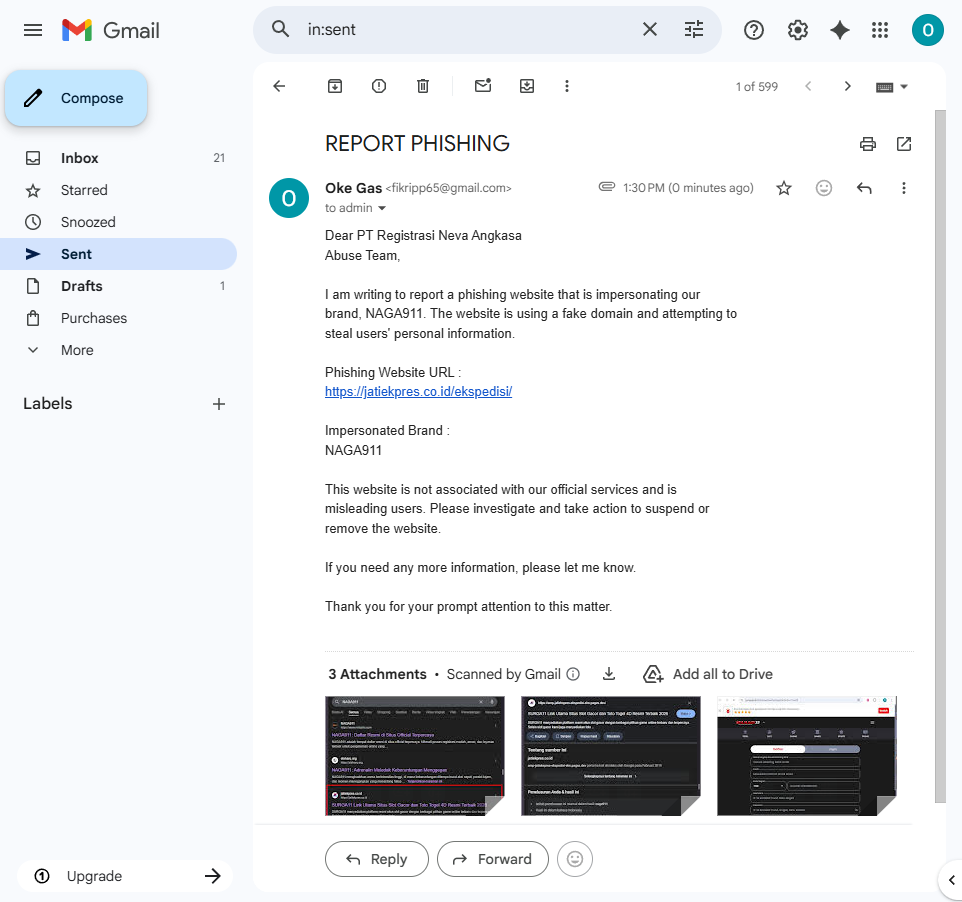The height and width of the screenshot is (902, 962).
Task: Click the Reply button
Action: (377, 859)
